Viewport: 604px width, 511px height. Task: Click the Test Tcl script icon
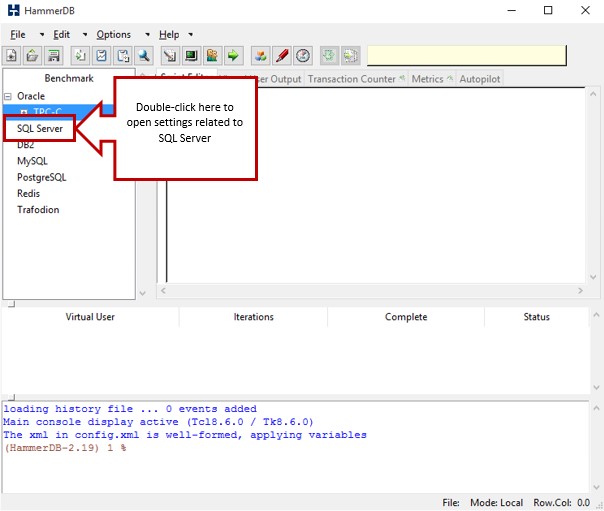tap(169, 56)
